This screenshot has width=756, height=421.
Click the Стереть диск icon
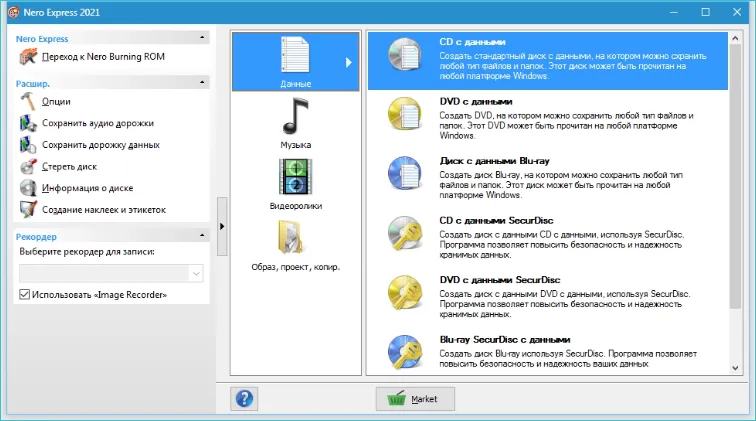click(x=27, y=166)
